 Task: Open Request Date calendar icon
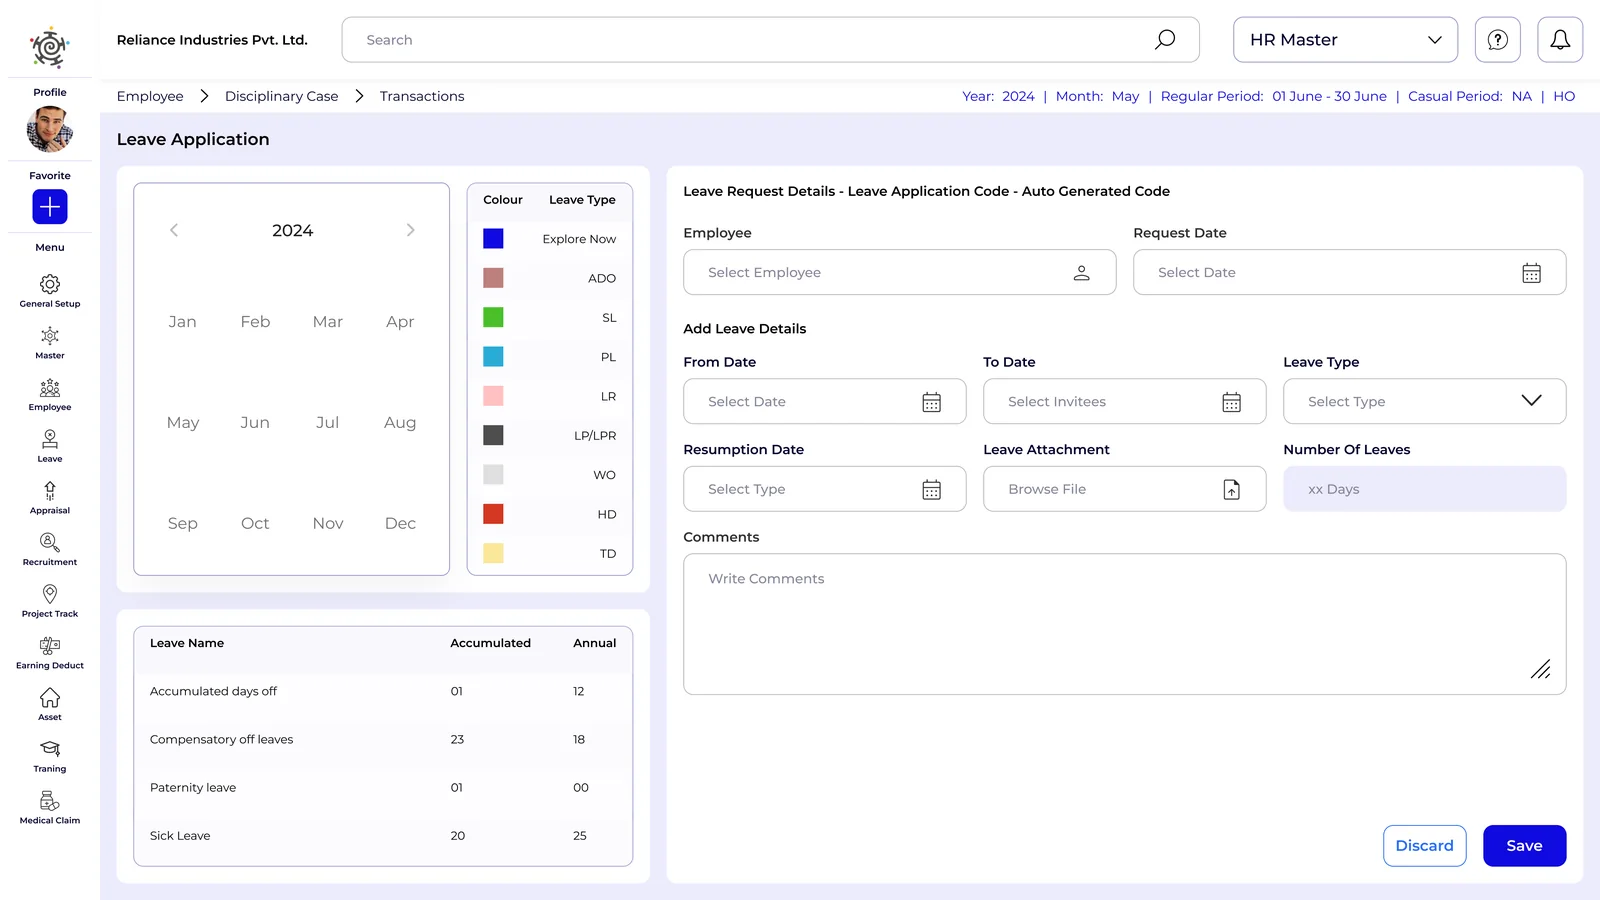pos(1531,273)
